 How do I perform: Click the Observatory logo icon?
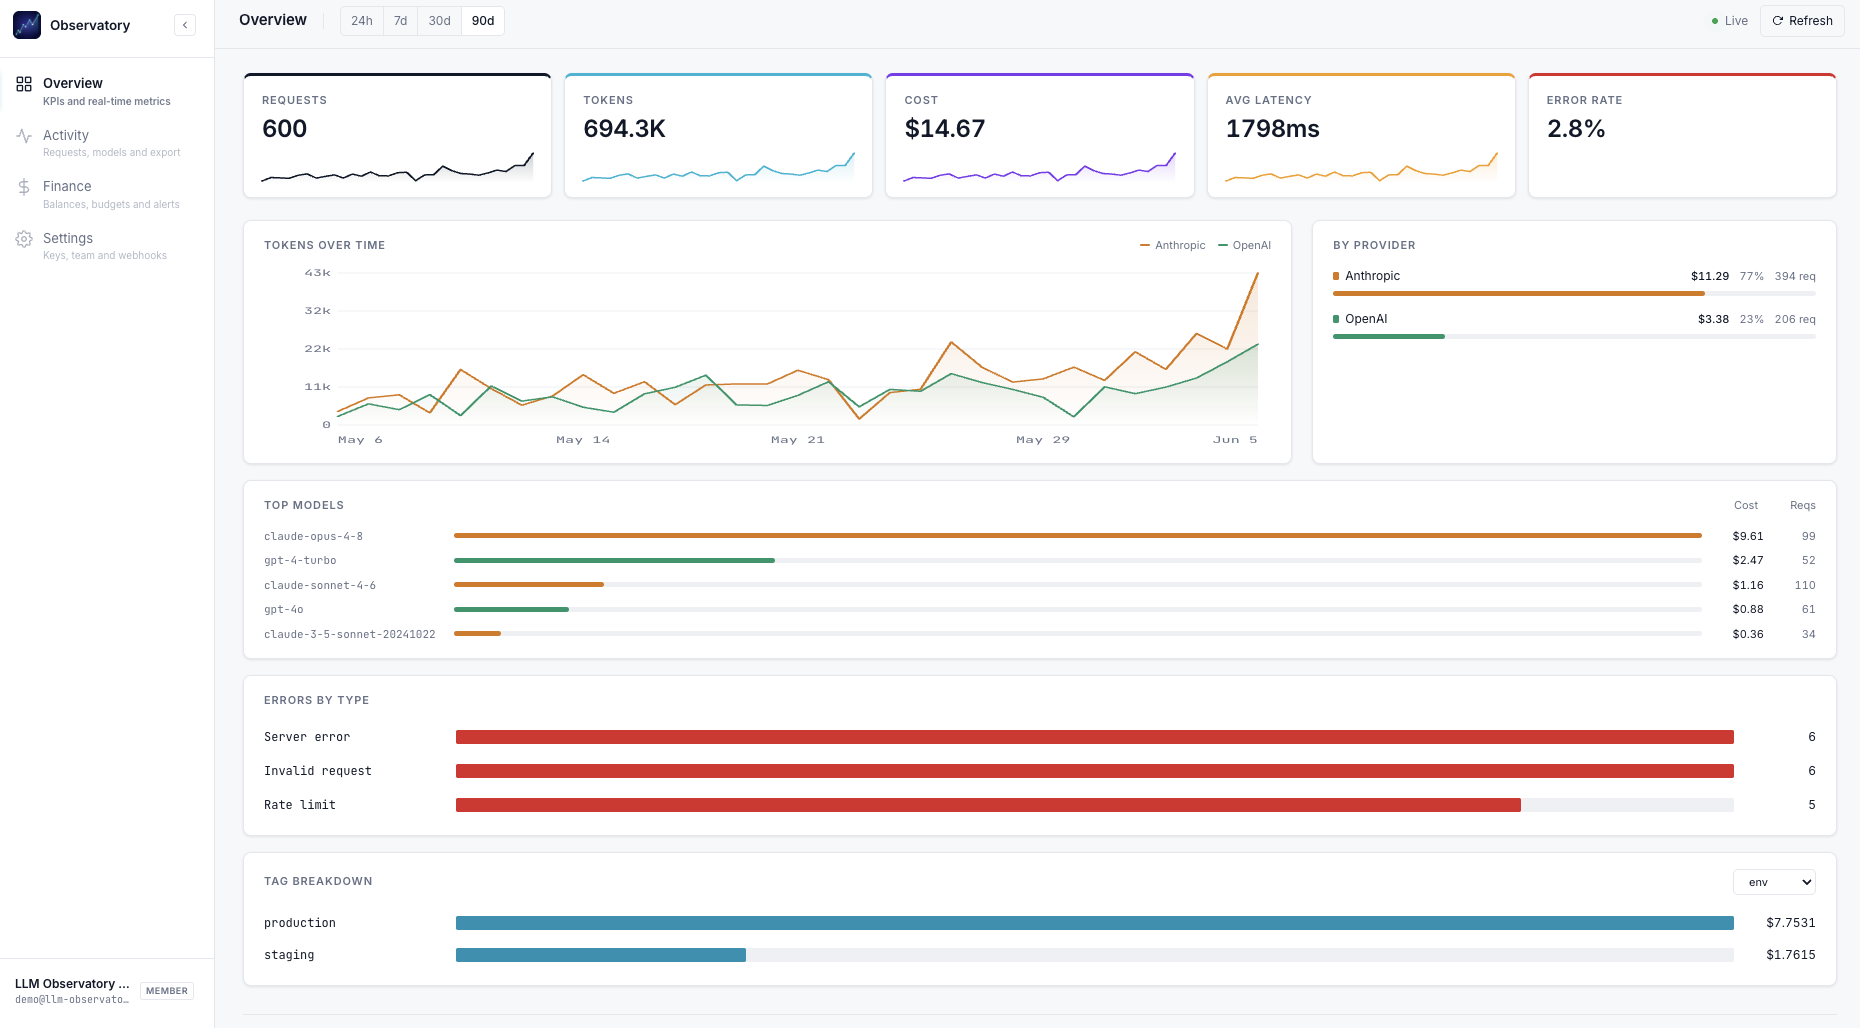click(x=27, y=25)
